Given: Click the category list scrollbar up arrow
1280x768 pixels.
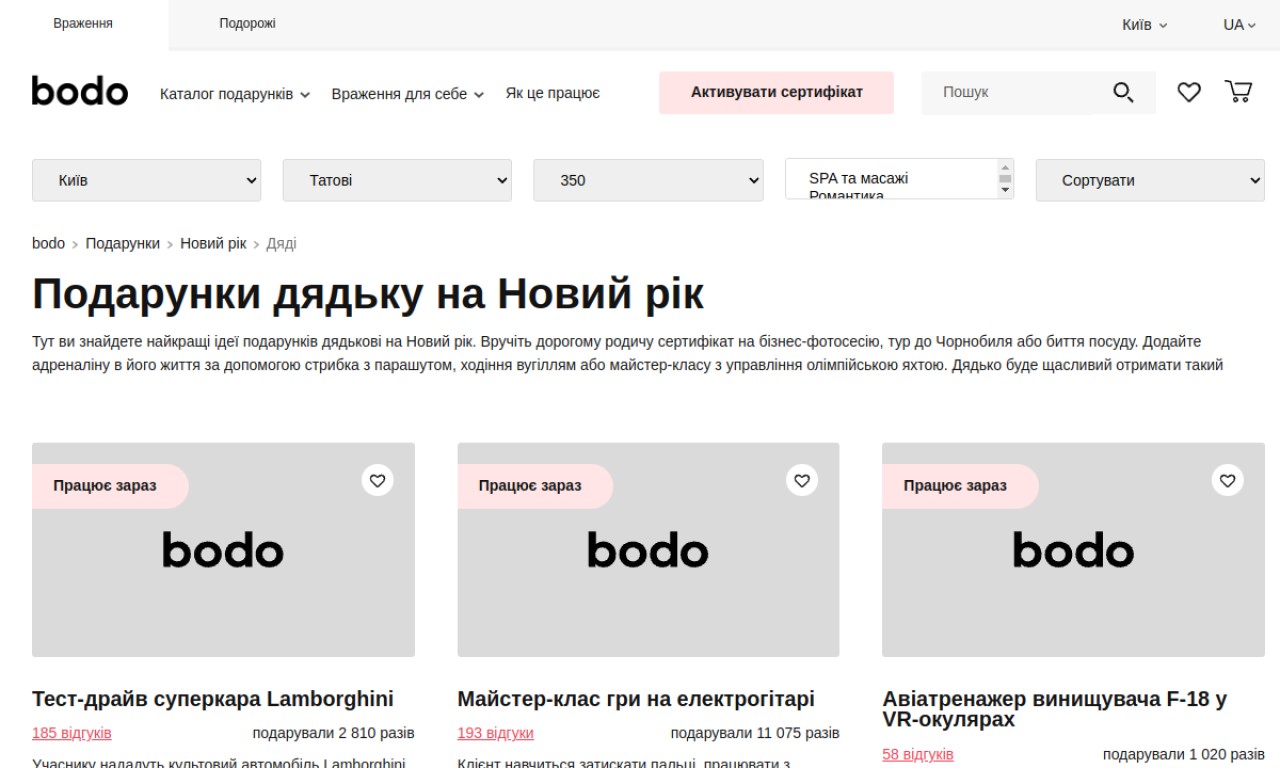Looking at the screenshot, I should click(x=1005, y=167).
